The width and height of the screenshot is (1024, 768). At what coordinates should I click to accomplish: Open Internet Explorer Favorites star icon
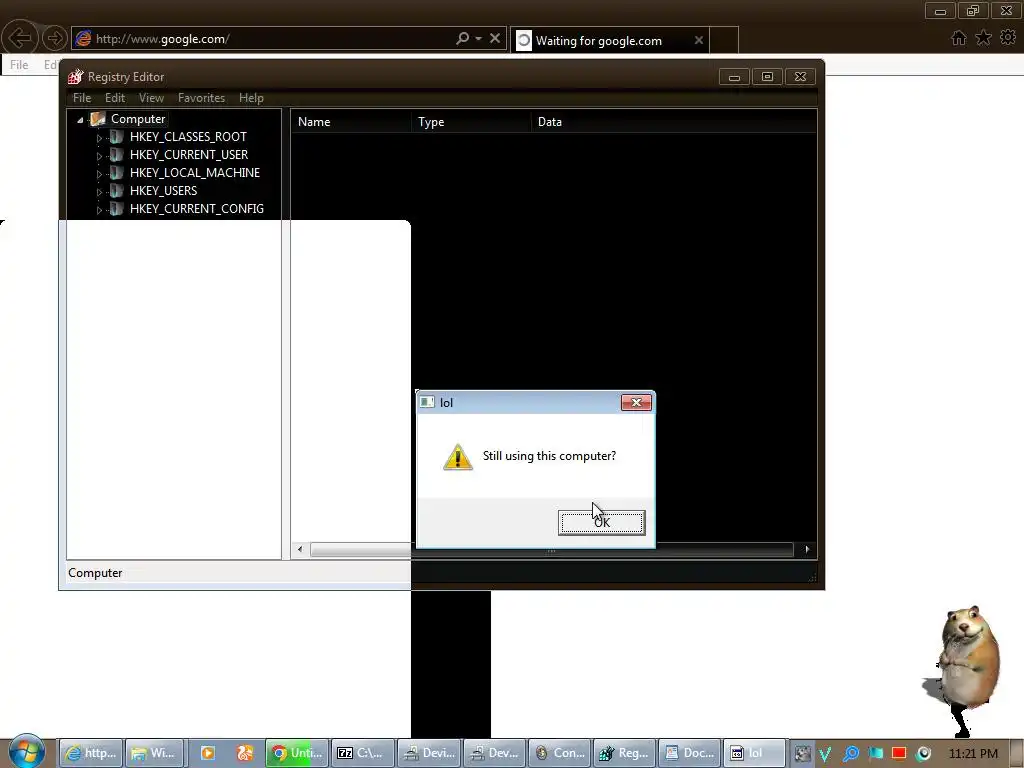coord(984,38)
